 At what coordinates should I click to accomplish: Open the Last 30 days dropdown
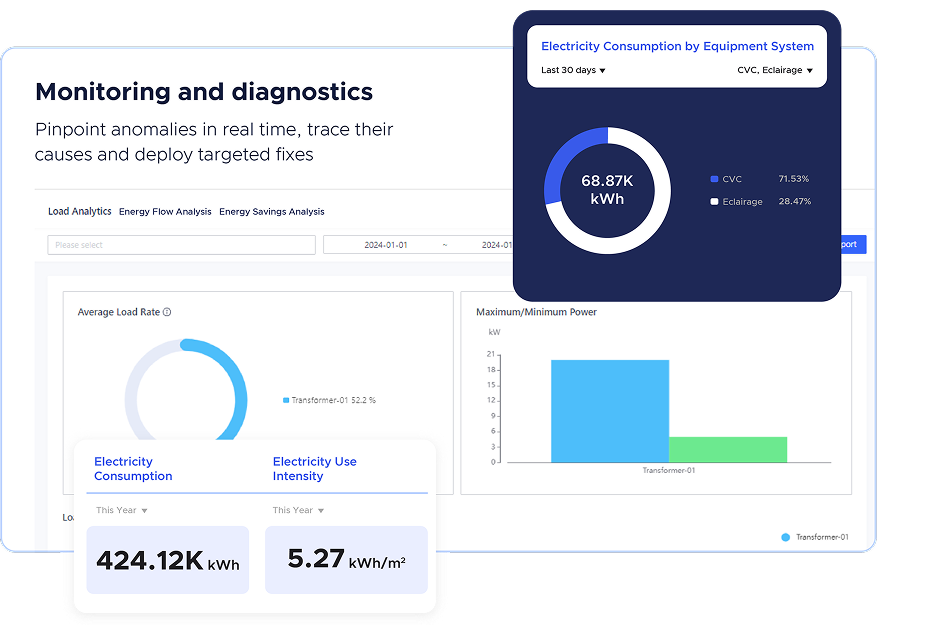tap(573, 71)
